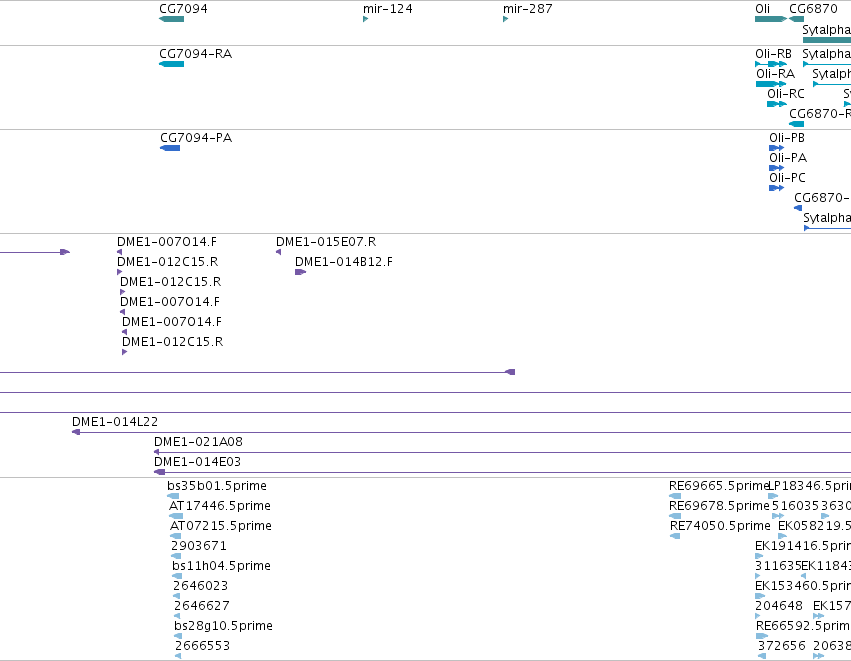Click the mir-124 gene label
Screen dimensions: 851x661
coord(388,9)
